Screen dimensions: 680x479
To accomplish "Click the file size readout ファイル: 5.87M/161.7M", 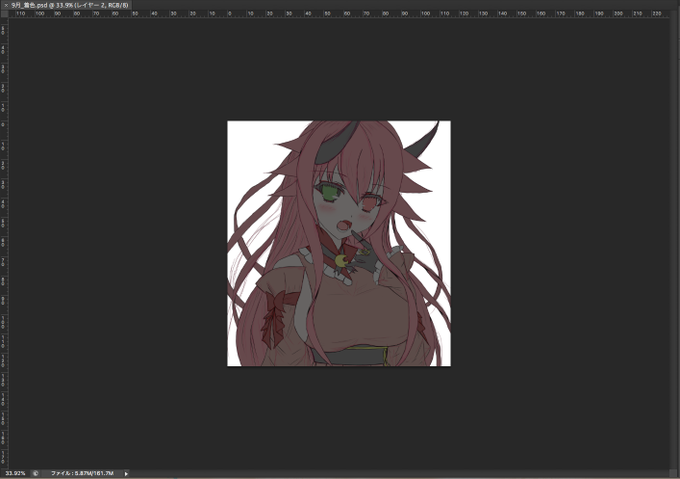I will (82, 473).
